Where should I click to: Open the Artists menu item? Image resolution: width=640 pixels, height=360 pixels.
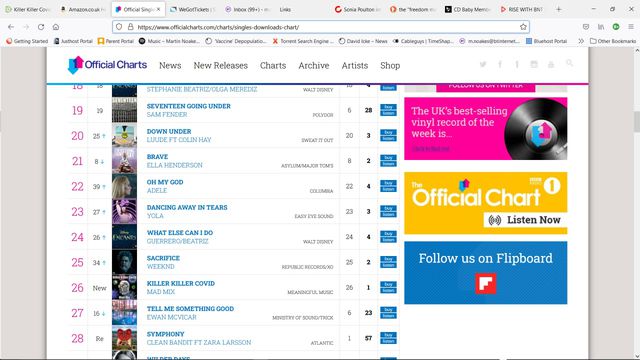355,65
